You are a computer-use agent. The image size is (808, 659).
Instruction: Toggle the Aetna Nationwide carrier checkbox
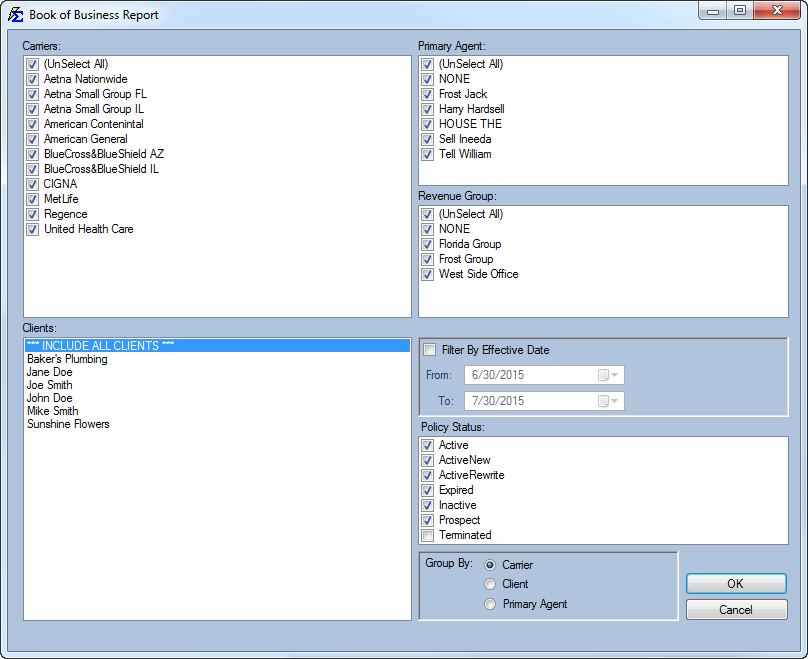click(32, 79)
